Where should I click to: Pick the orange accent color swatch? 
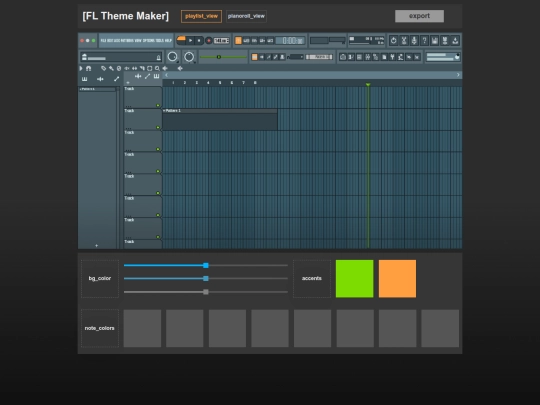click(397, 279)
